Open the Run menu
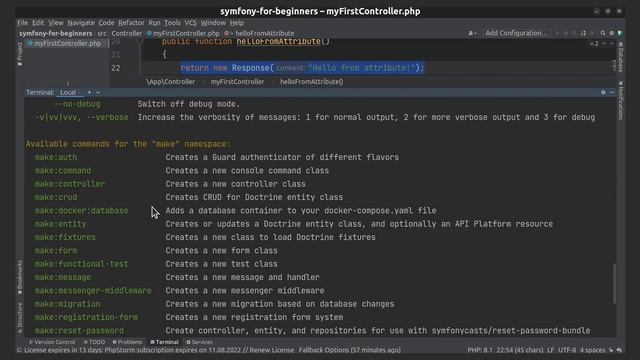The height and width of the screenshot is (360, 640). pyautogui.click(x=154, y=23)
